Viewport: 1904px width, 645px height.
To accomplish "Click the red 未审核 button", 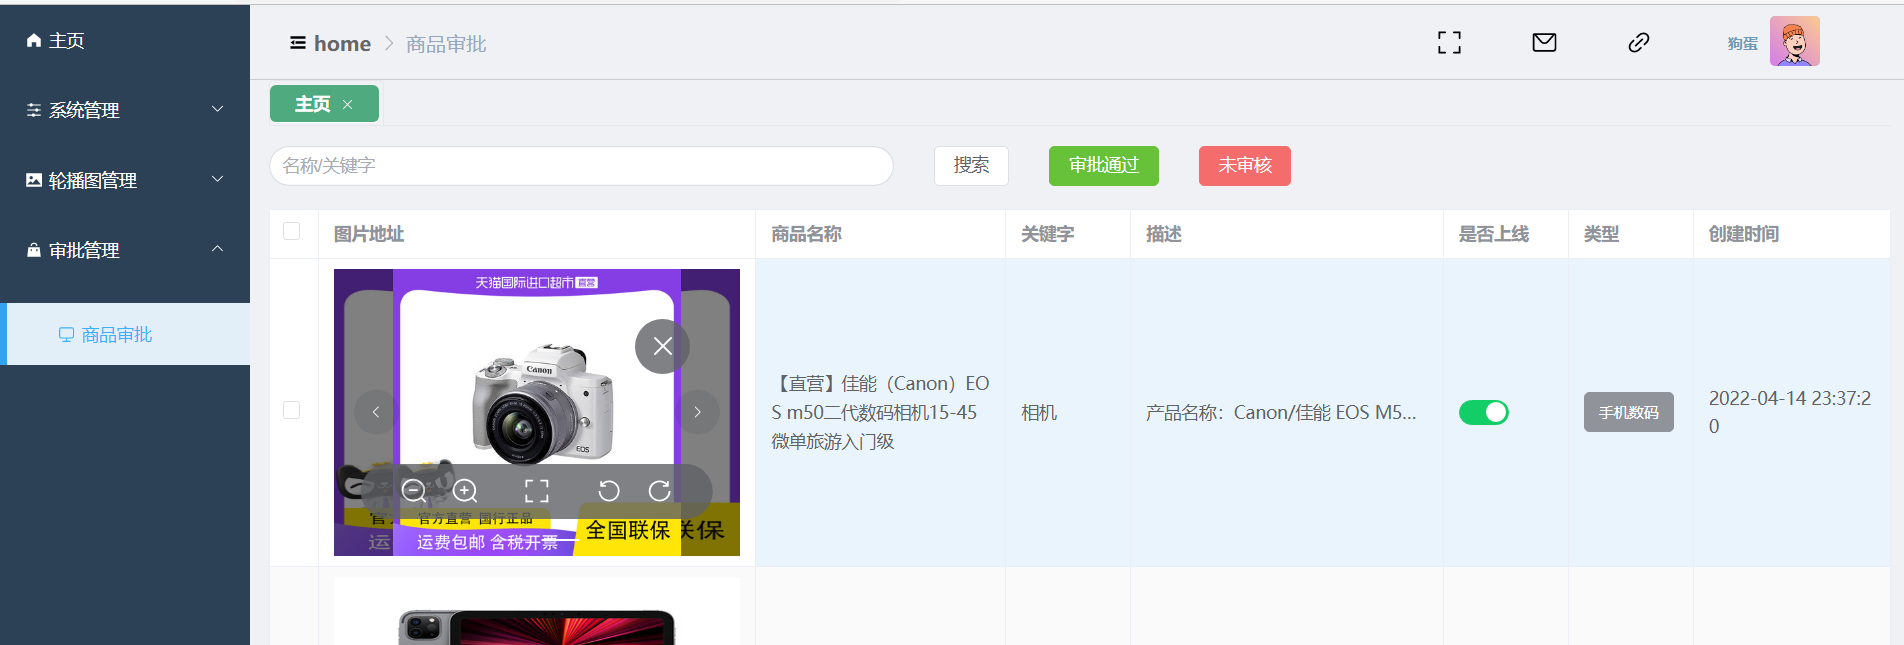I will click(1244, 165).
